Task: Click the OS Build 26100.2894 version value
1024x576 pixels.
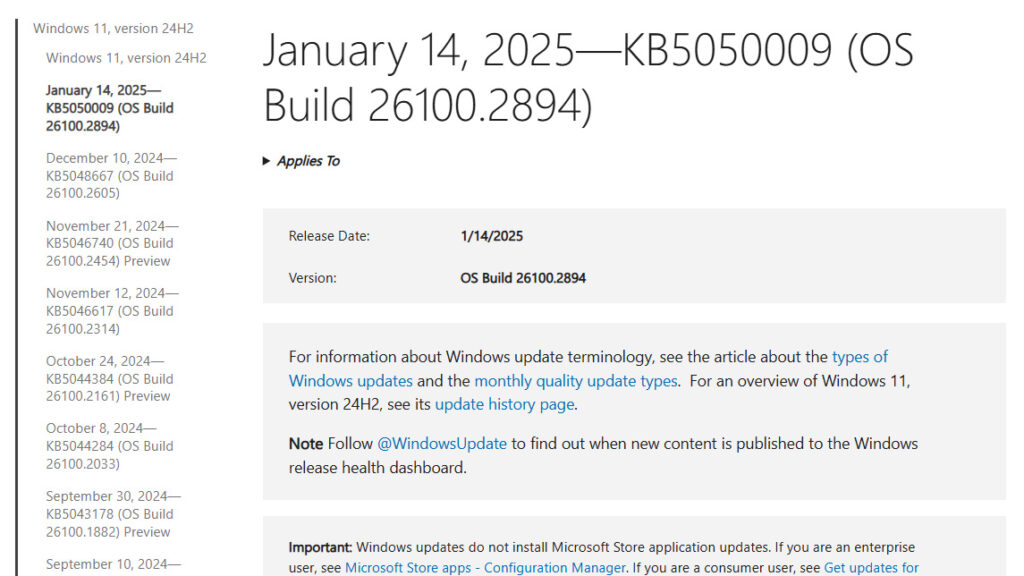Action: (x=523, y=278)
